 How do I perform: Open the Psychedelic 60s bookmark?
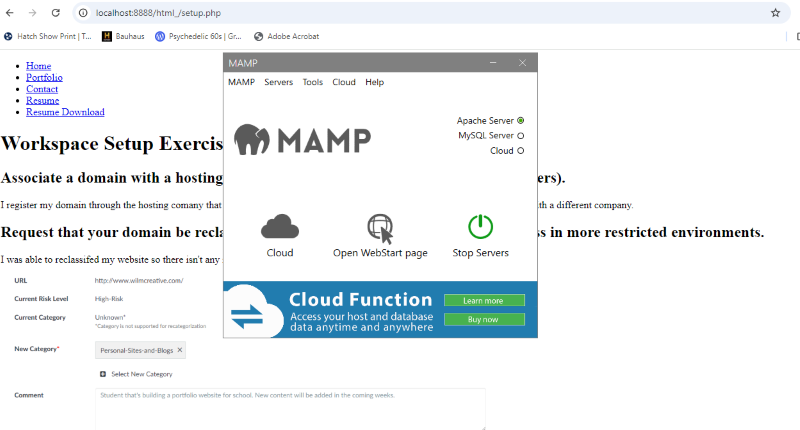point(198,36)
